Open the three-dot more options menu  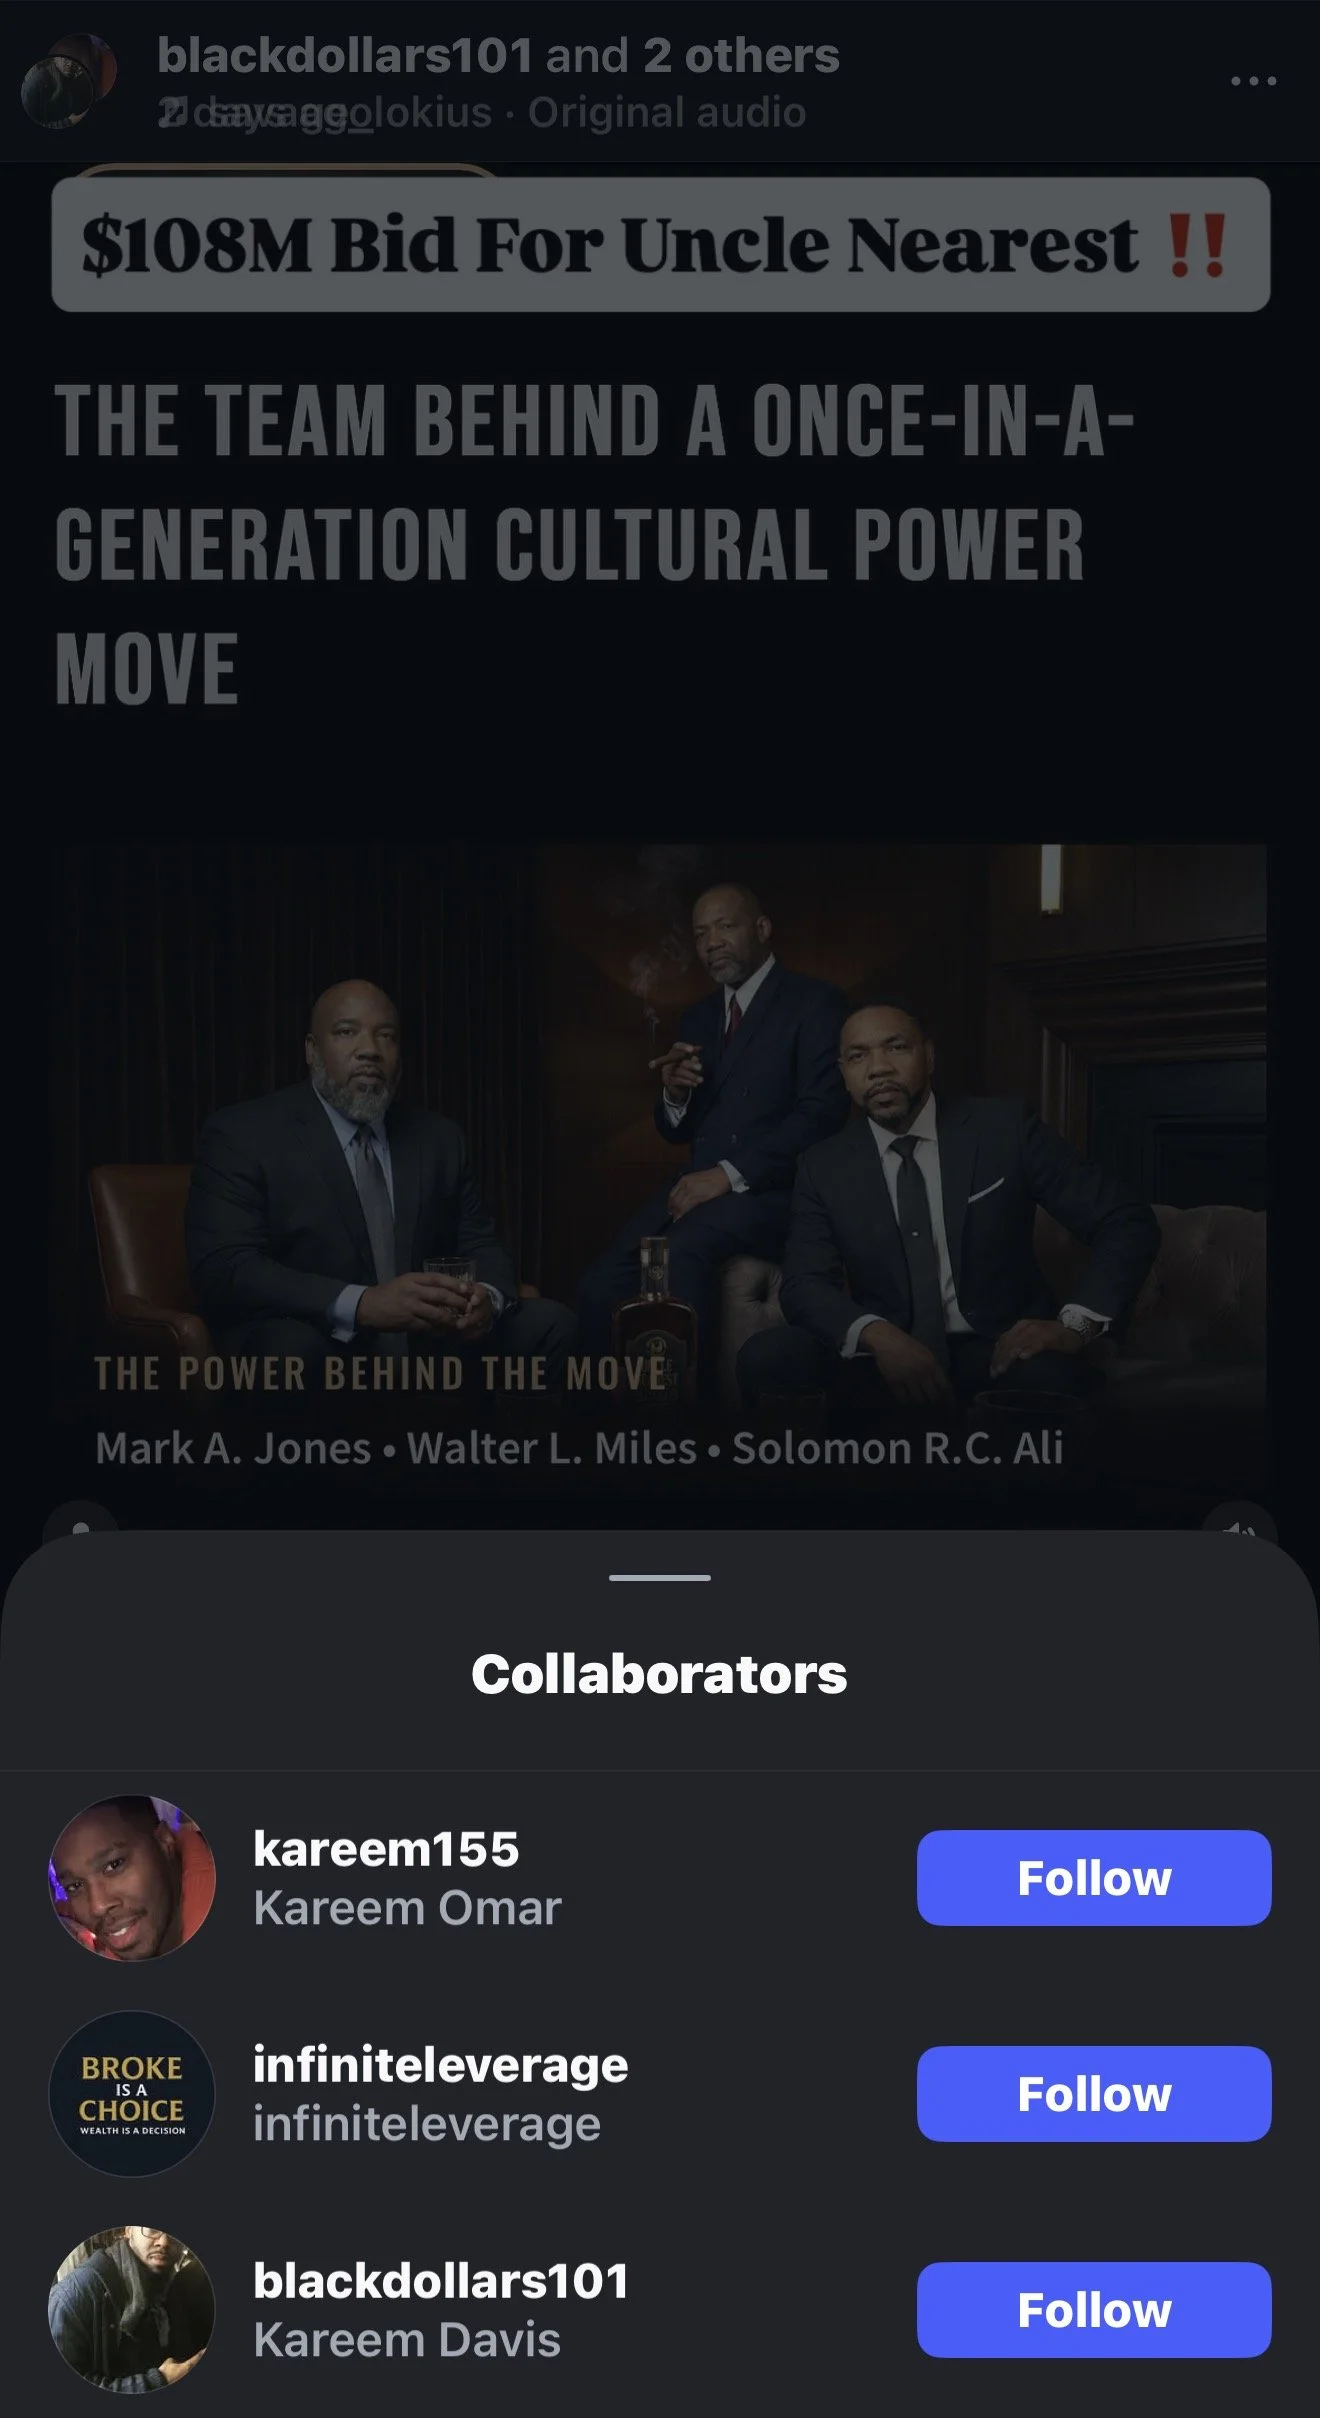click(1253, 81)
